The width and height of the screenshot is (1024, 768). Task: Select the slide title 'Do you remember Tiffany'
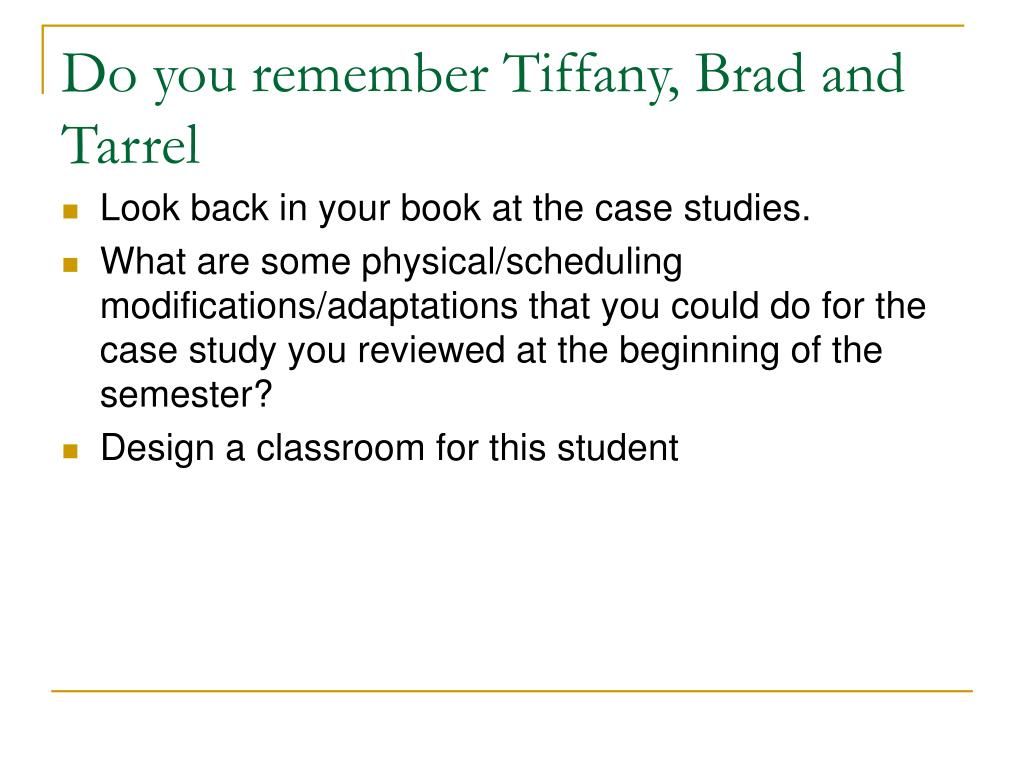(483, 108)
